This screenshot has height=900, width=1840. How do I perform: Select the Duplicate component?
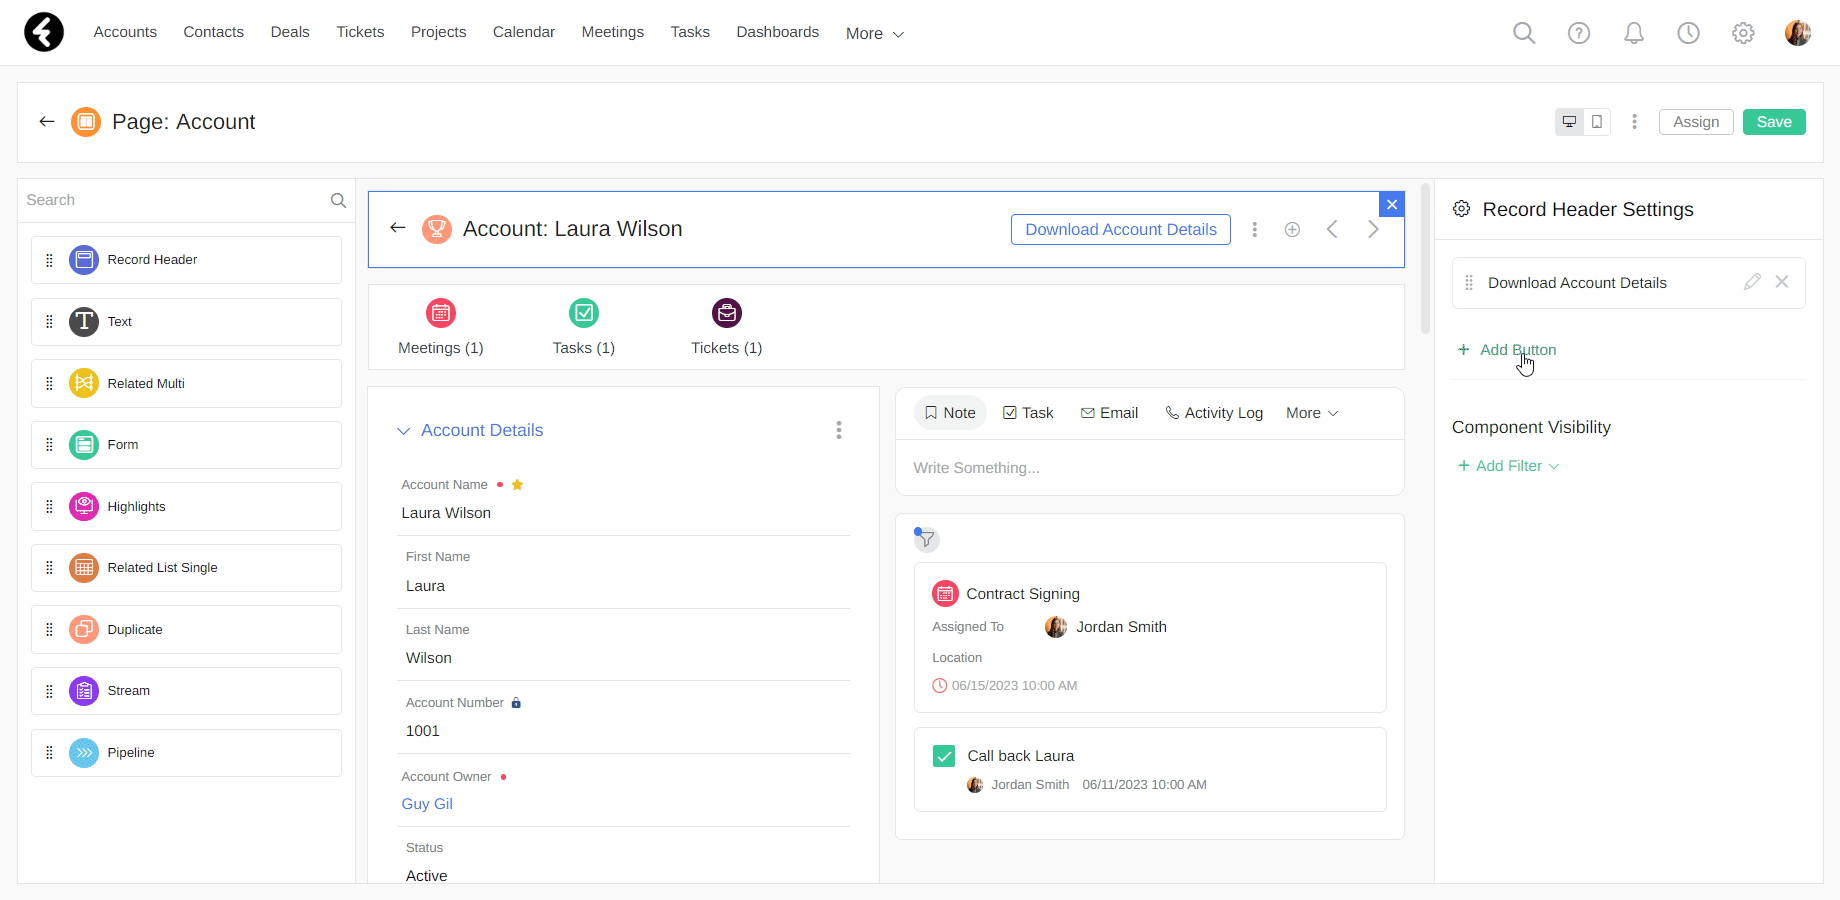(x=186, y=629)
